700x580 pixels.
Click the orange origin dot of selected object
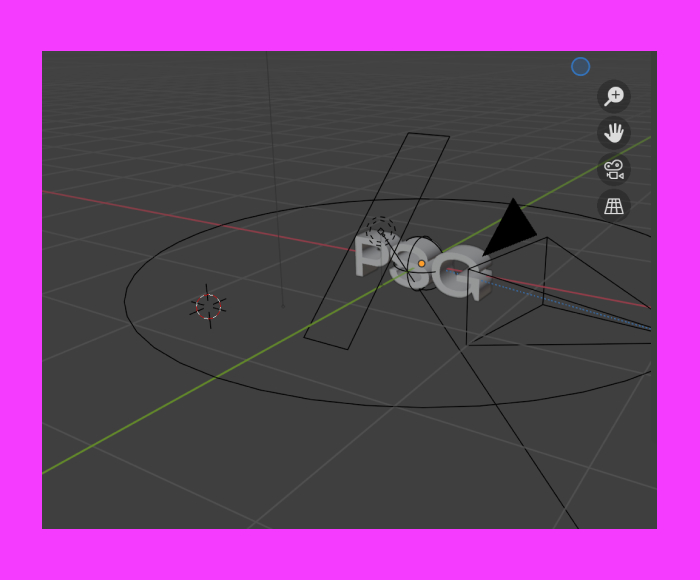pyautogui.click(x=421, y=264)
